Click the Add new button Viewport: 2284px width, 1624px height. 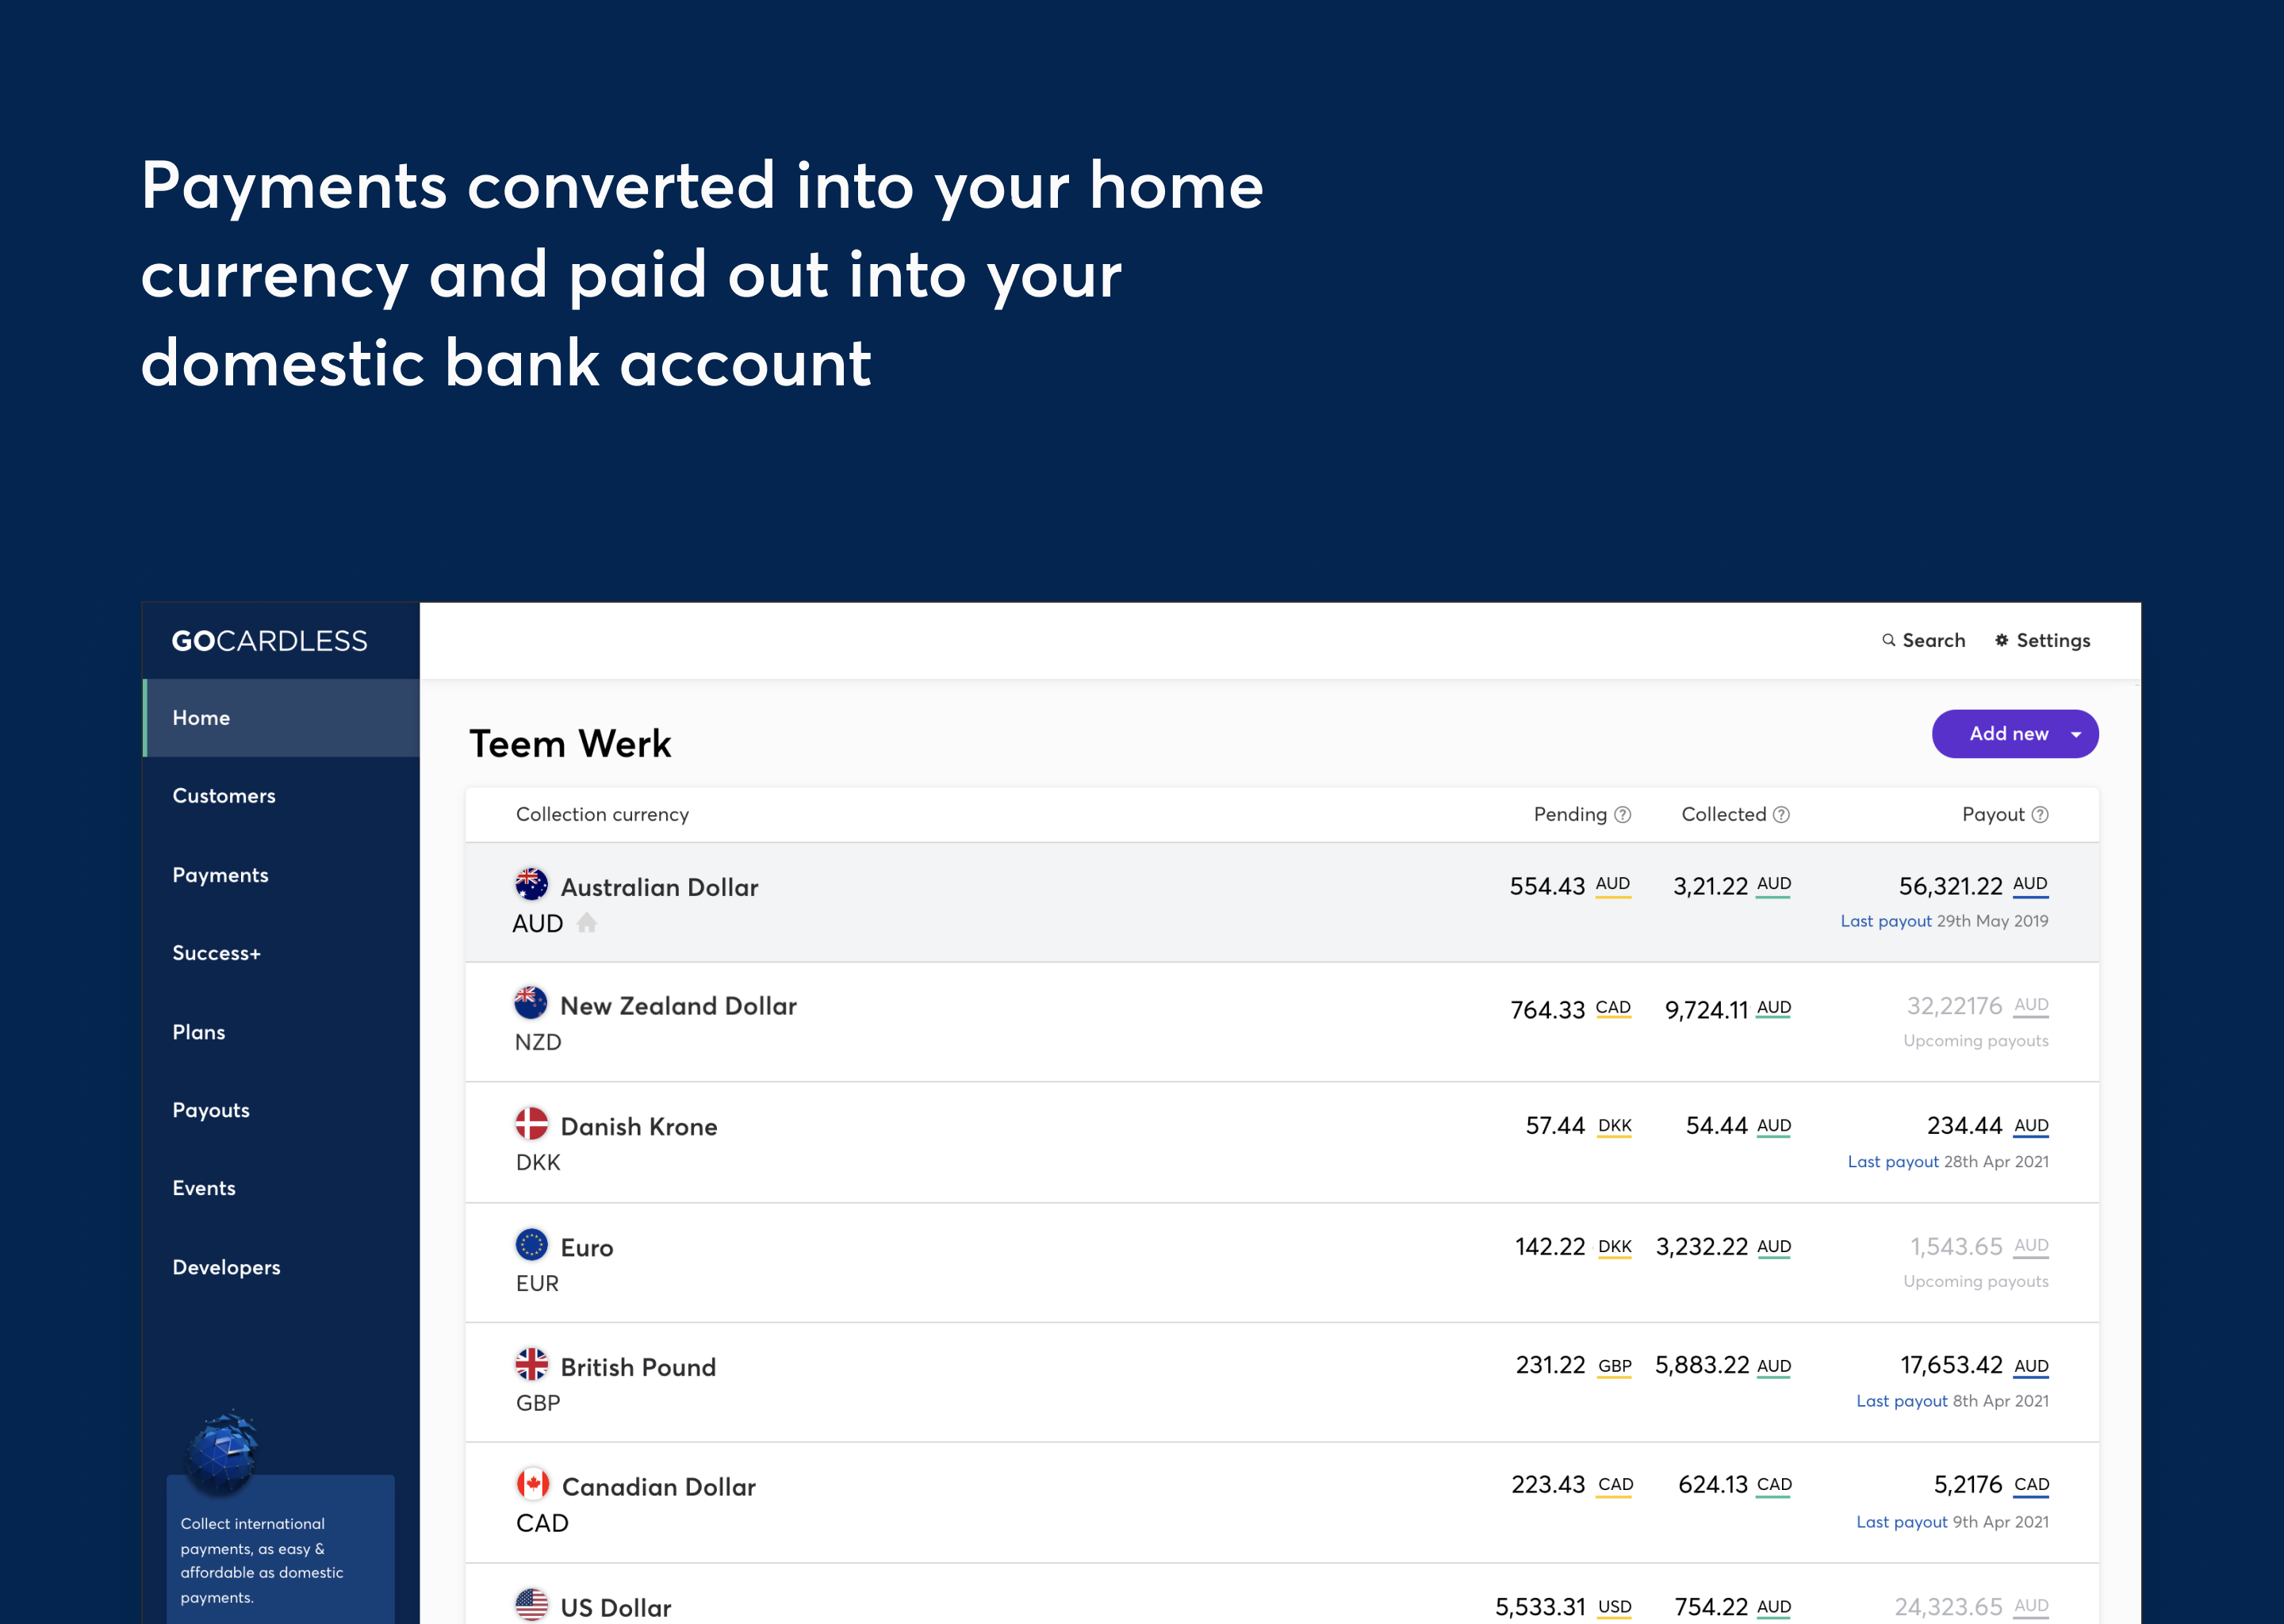[x=2010, y=733]
